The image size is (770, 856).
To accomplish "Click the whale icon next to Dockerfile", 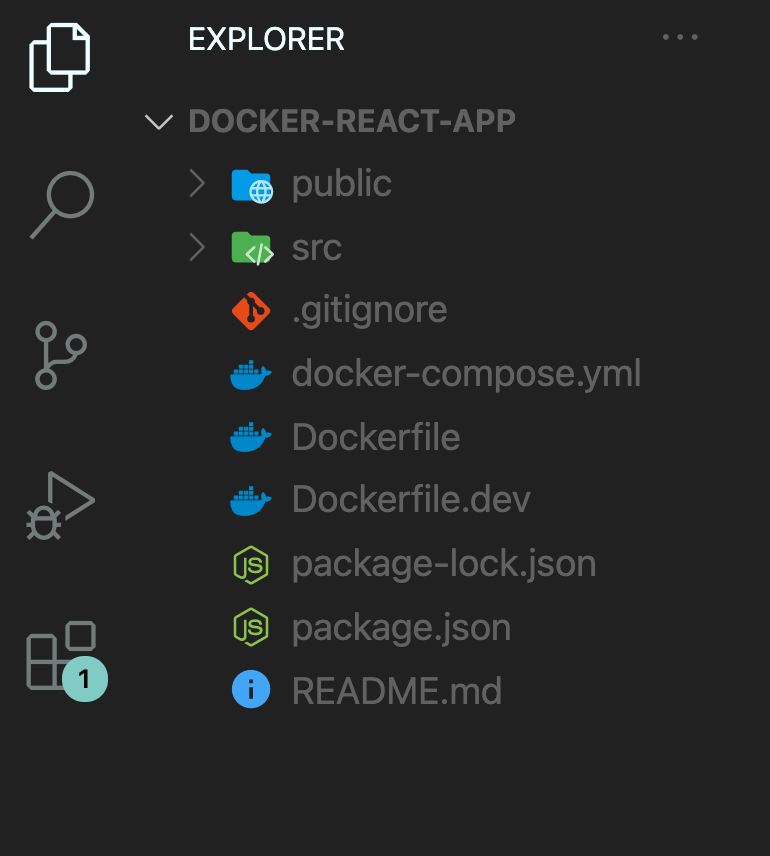I will coord(251,437).
